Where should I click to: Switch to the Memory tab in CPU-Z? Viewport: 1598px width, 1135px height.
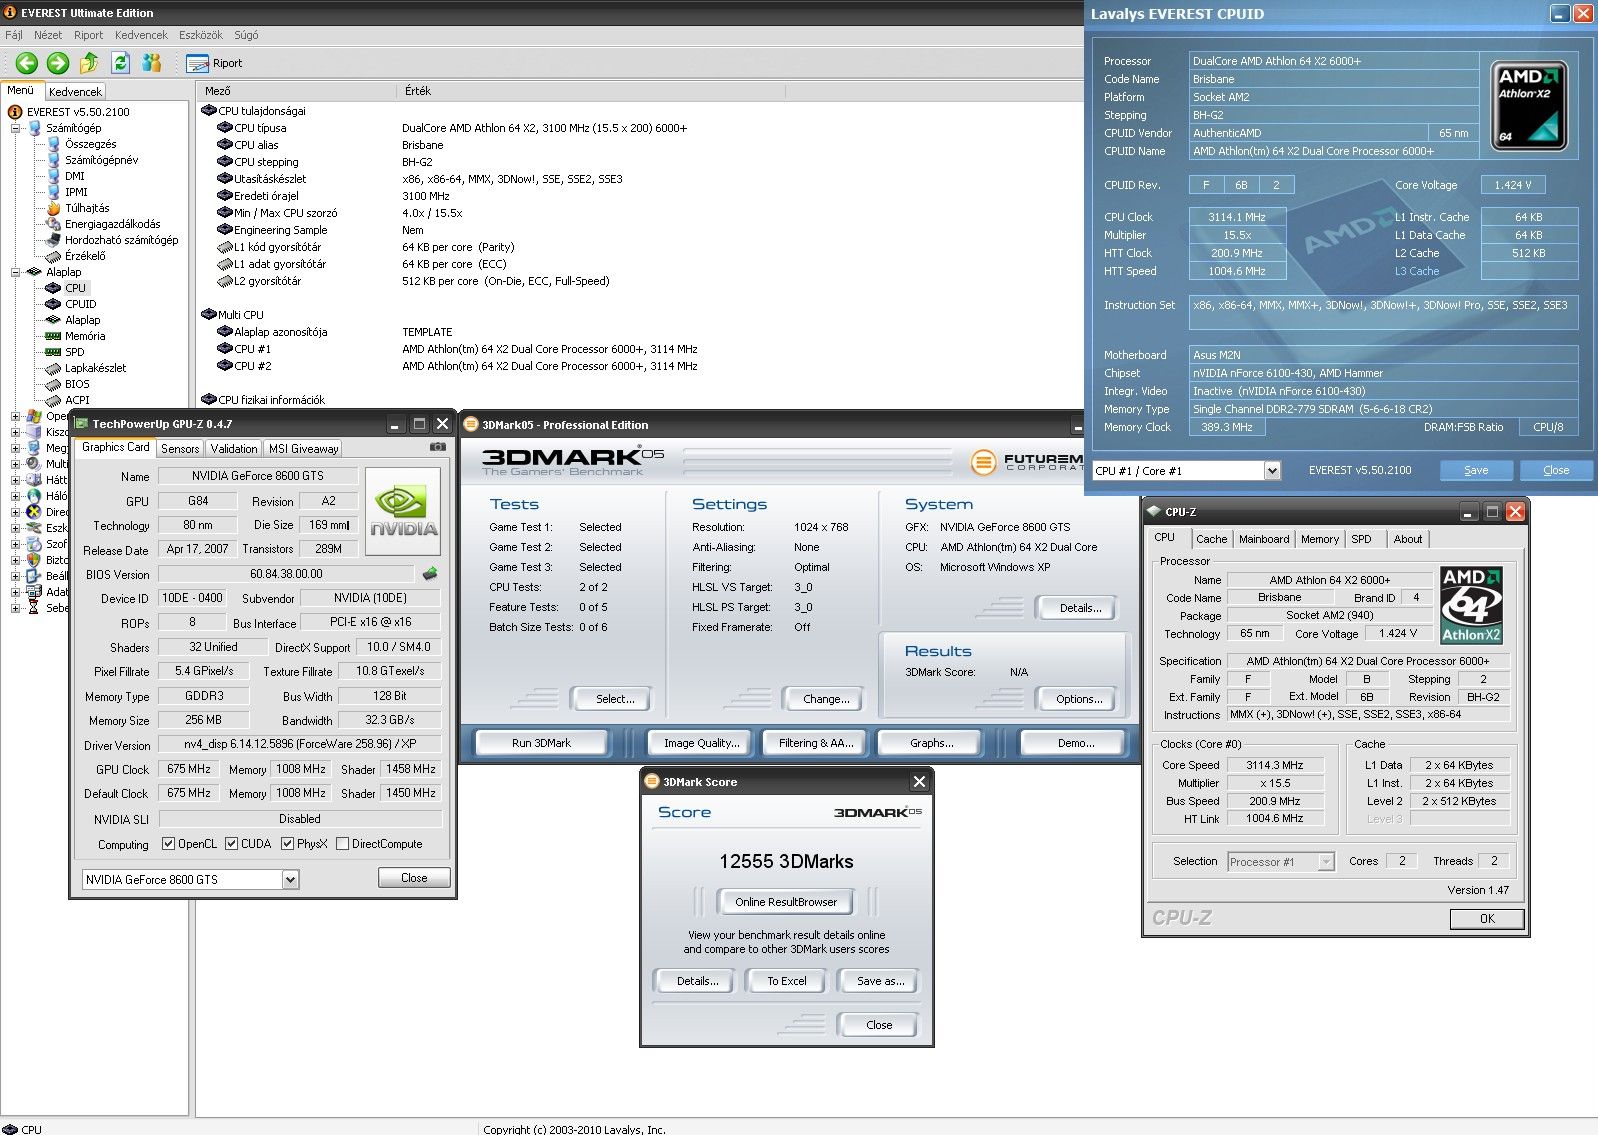(x=1320, y=539)
